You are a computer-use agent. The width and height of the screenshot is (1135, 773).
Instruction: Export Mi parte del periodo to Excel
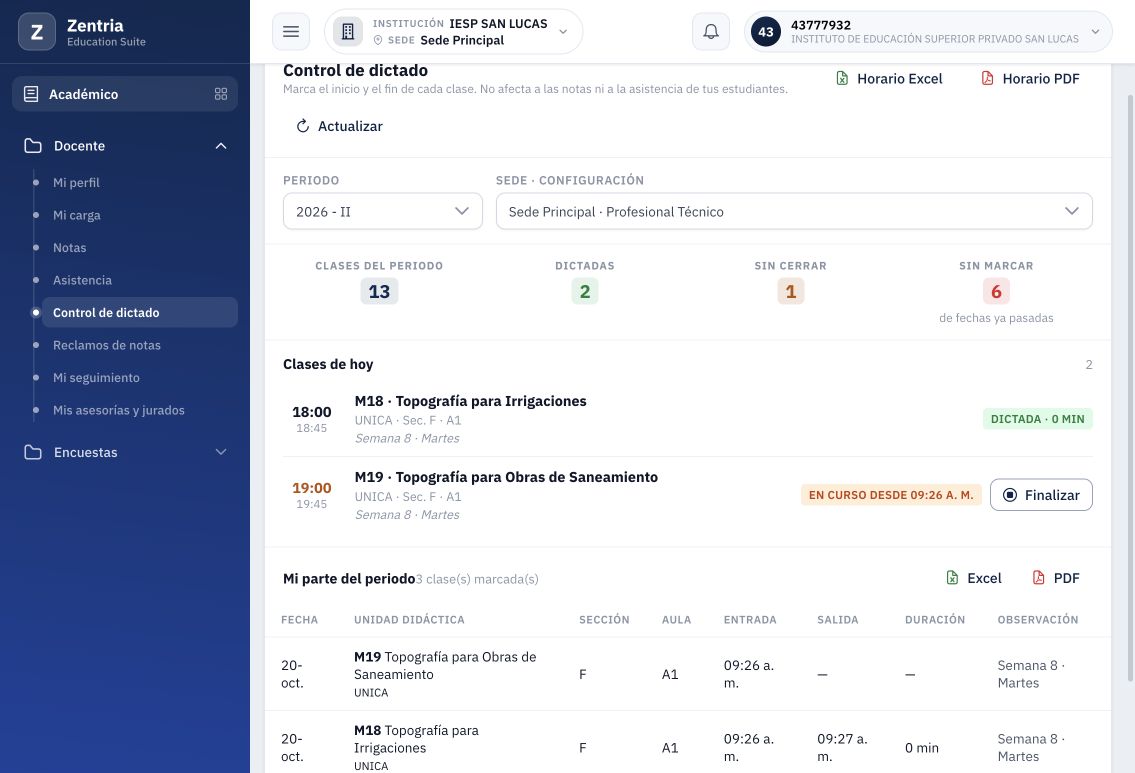pos(974,578)
